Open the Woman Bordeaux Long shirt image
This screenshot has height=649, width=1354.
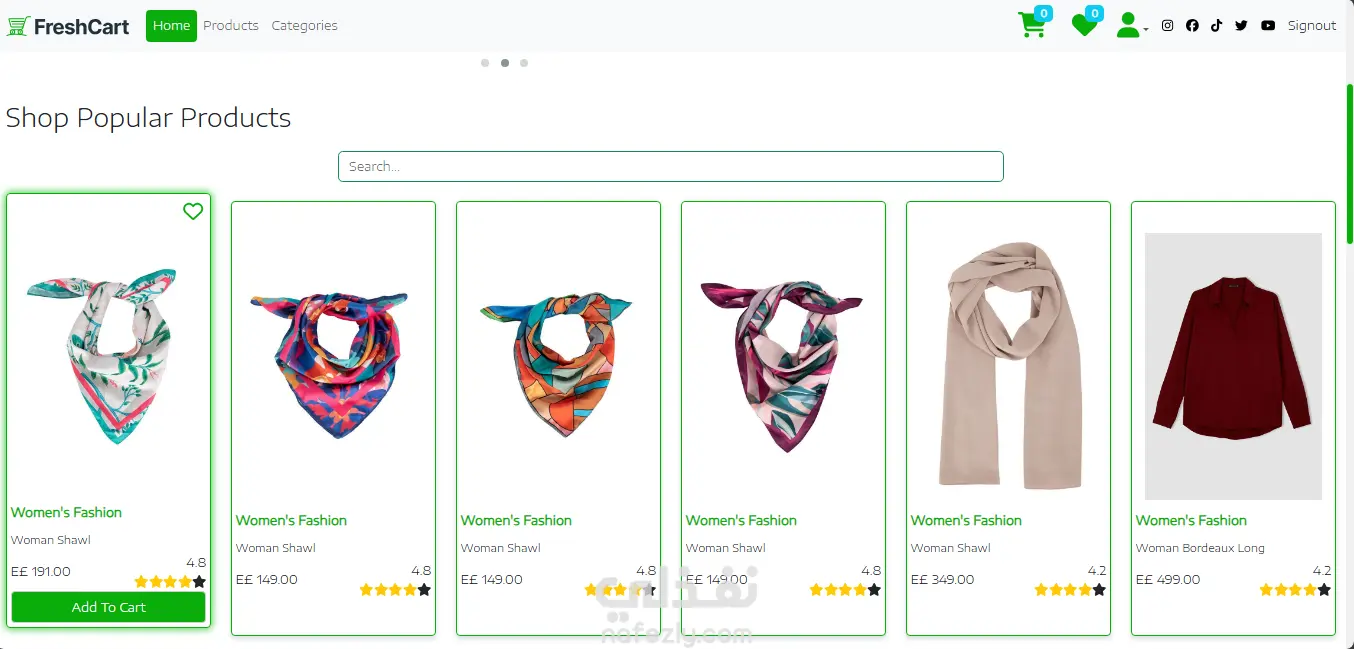[x=1233, y=366]
